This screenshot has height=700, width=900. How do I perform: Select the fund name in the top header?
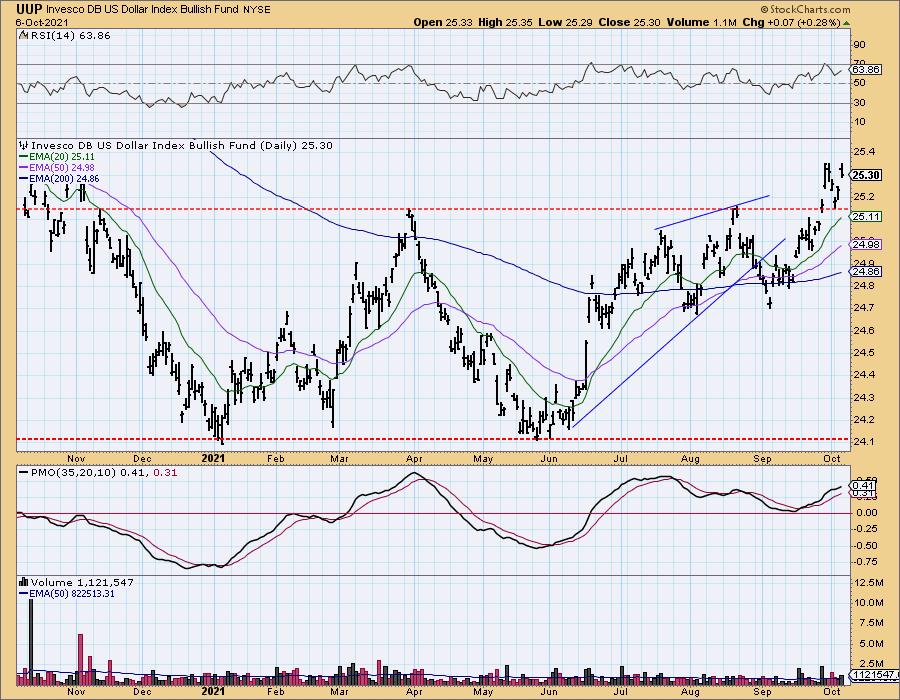(x=143, y=10)
